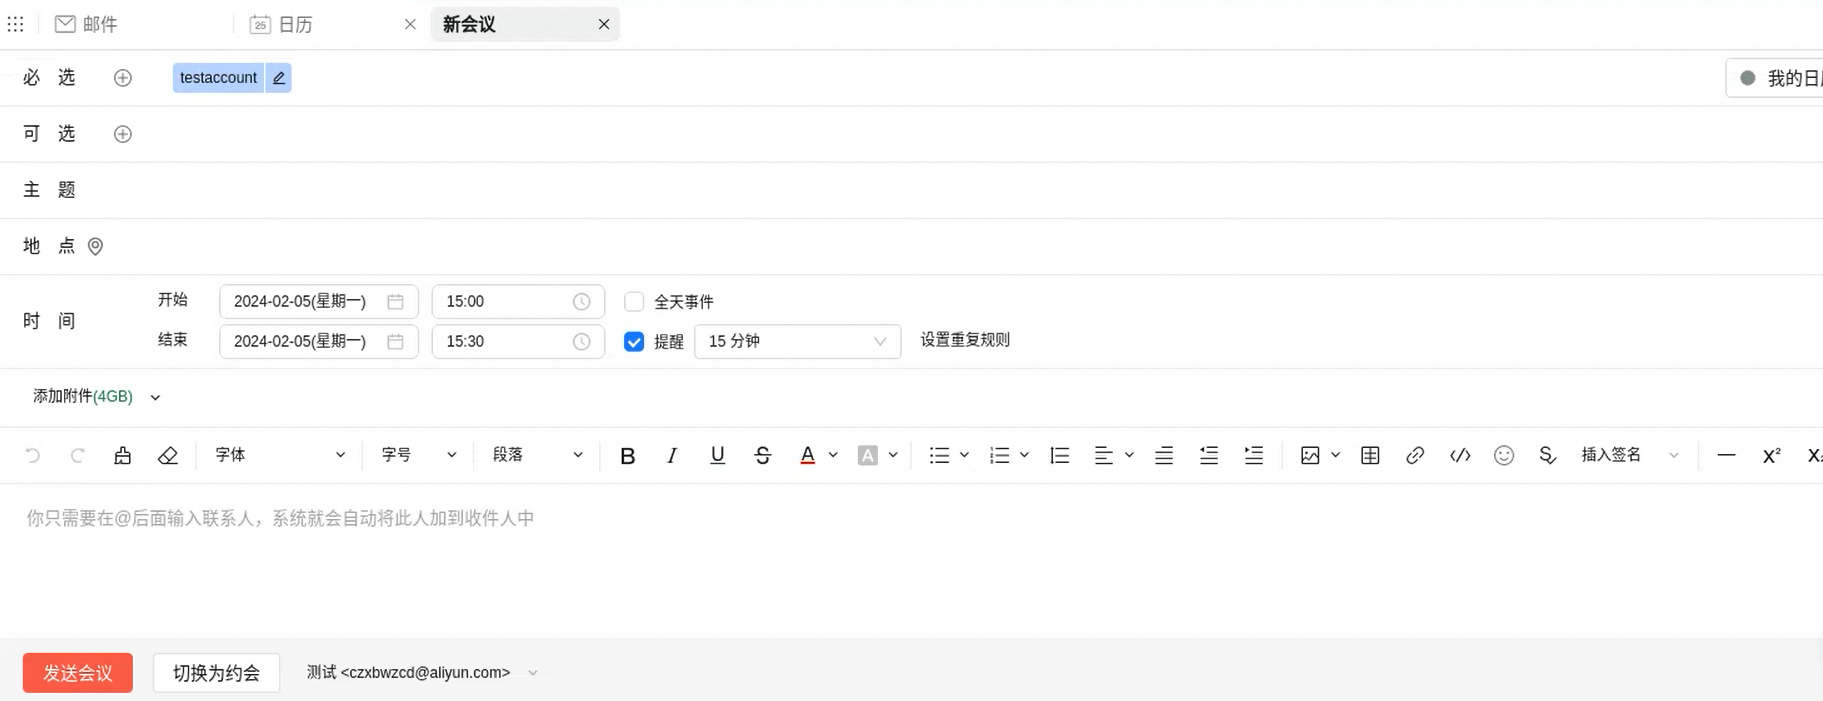Screen dimensions: 1823x701
Task: Click the eraser clear-formatting icon
Action: [168, 456]
